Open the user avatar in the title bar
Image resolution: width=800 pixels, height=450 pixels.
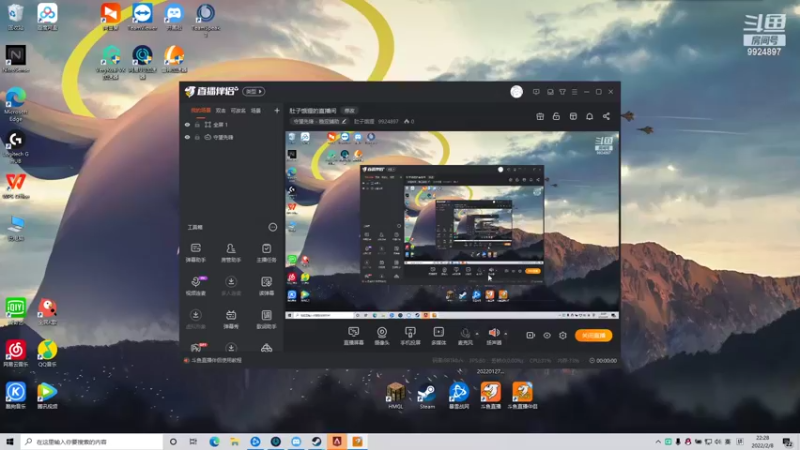point(516,91)
